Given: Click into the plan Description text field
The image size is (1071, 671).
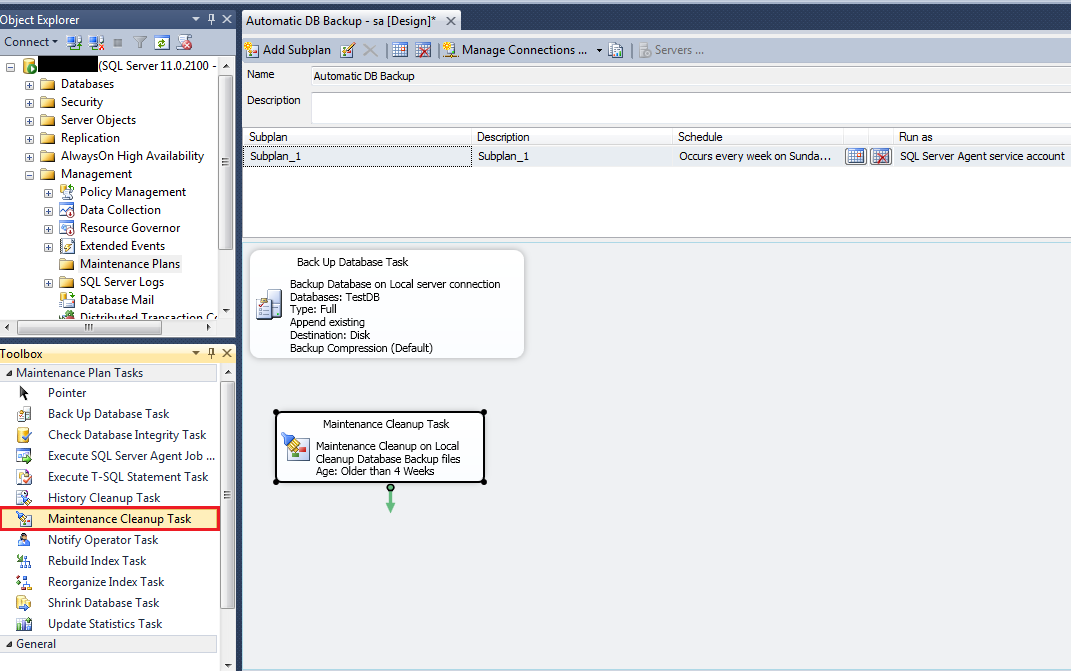Looking at the screenshot, I should point(690,107).
